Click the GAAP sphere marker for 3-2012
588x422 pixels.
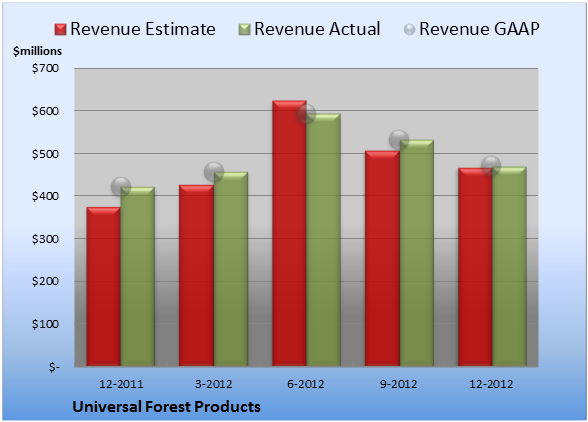point(214,172)
